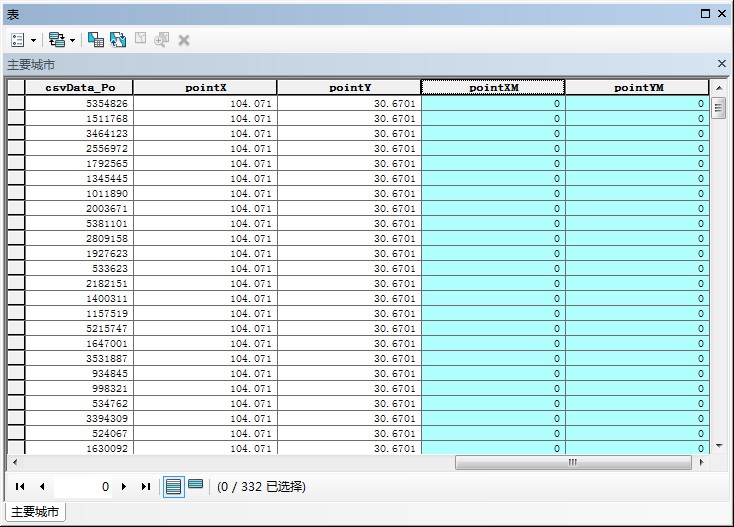Close the 主要城市 table panel
Viewport: 734px width, 527px height.
click(722, 63)
